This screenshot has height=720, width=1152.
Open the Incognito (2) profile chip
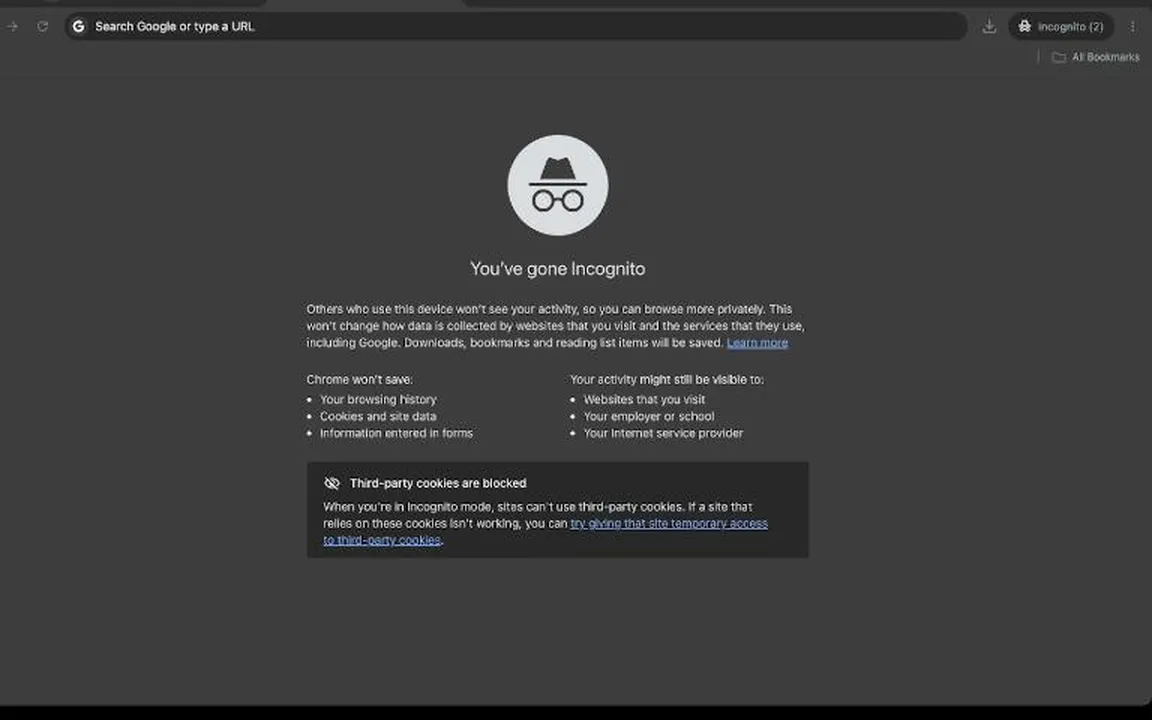(1061, 26)
